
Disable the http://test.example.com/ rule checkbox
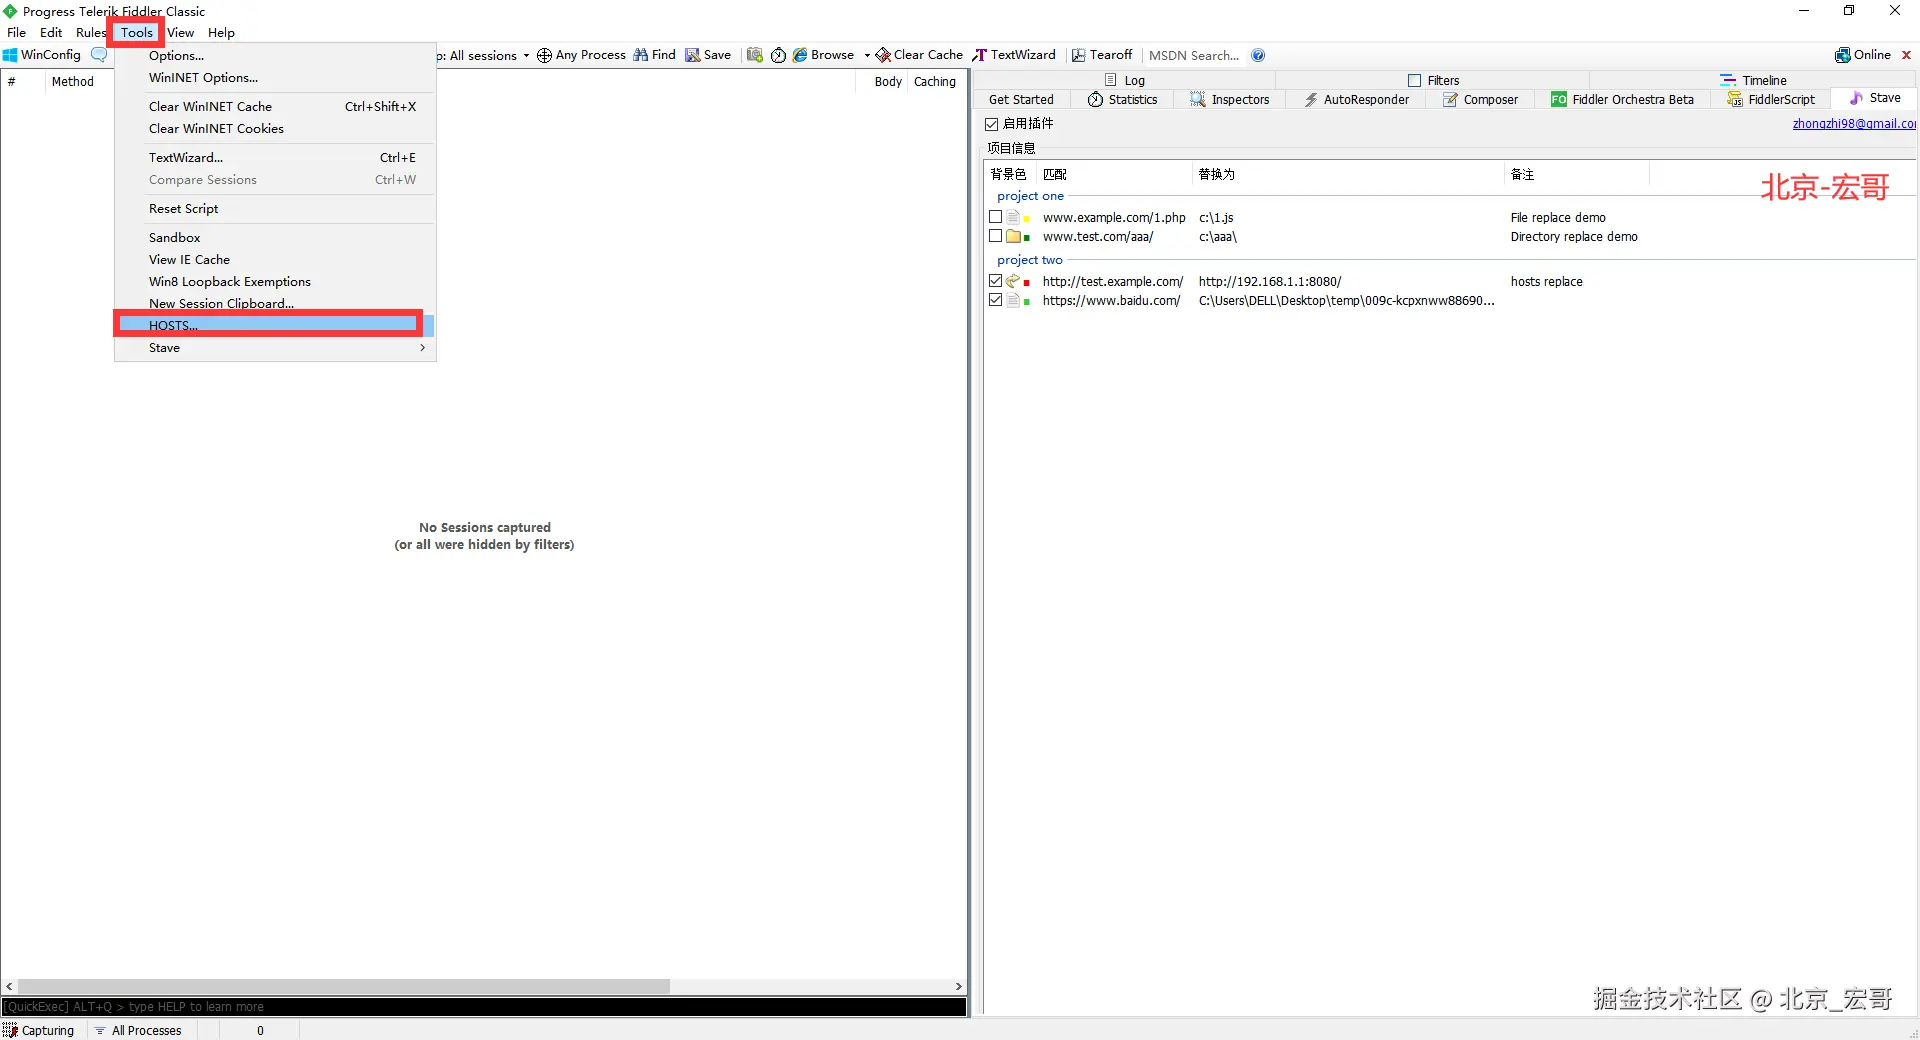tap(995, 281)
